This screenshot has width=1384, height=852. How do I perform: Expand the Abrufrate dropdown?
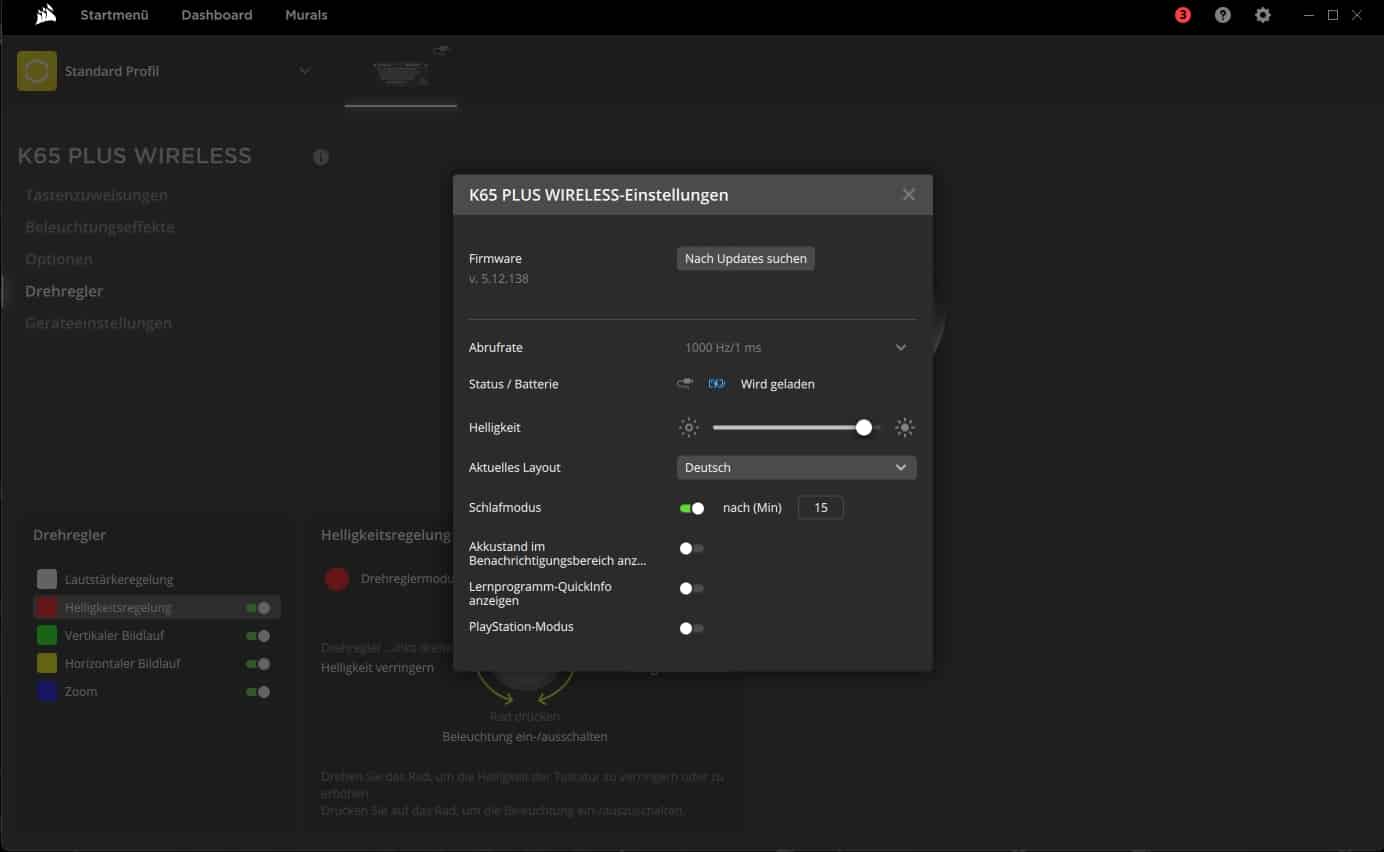pos(900,348)
